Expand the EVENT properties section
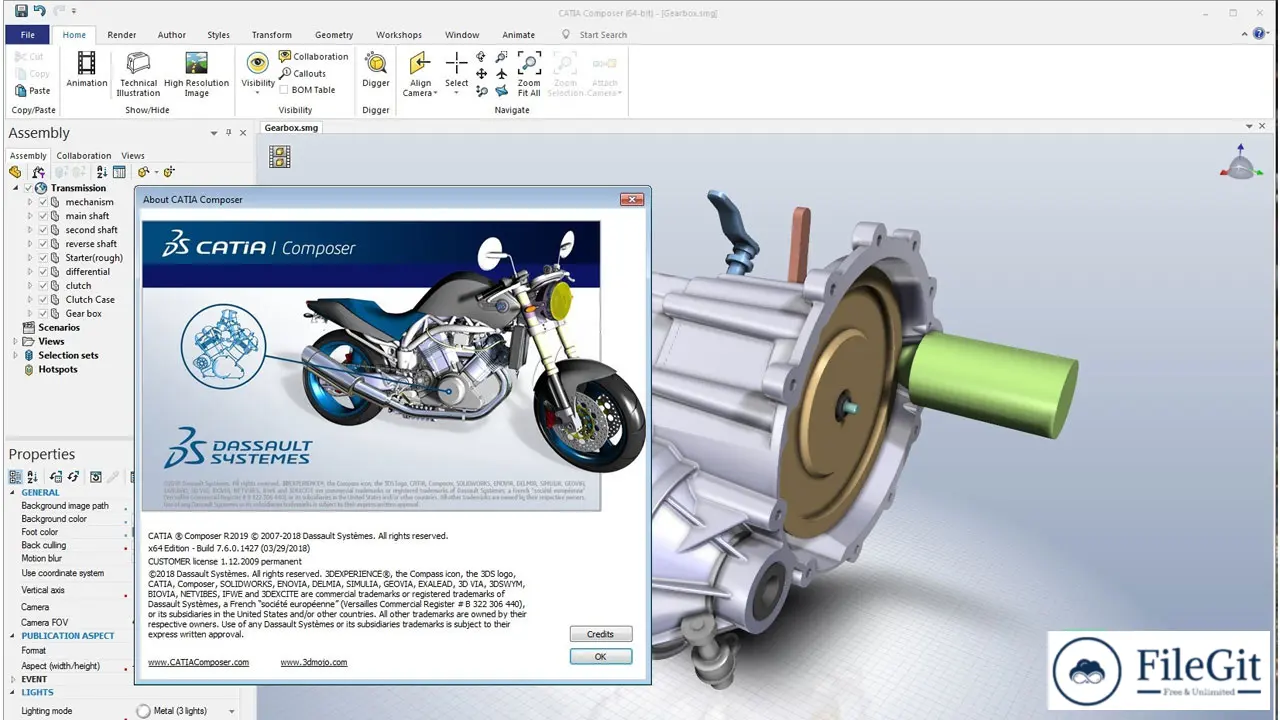This screenshot has width=1280, height=720. tap(14, 679)
